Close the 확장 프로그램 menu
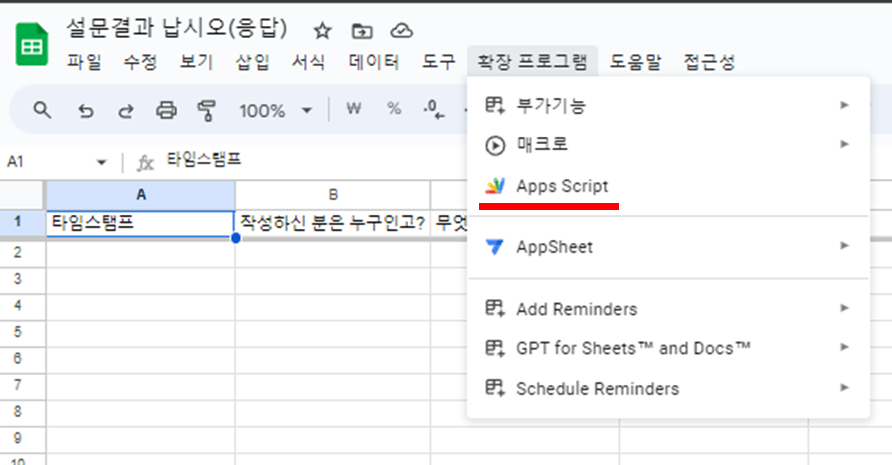 pyautogui.click(x=532, y=61)
